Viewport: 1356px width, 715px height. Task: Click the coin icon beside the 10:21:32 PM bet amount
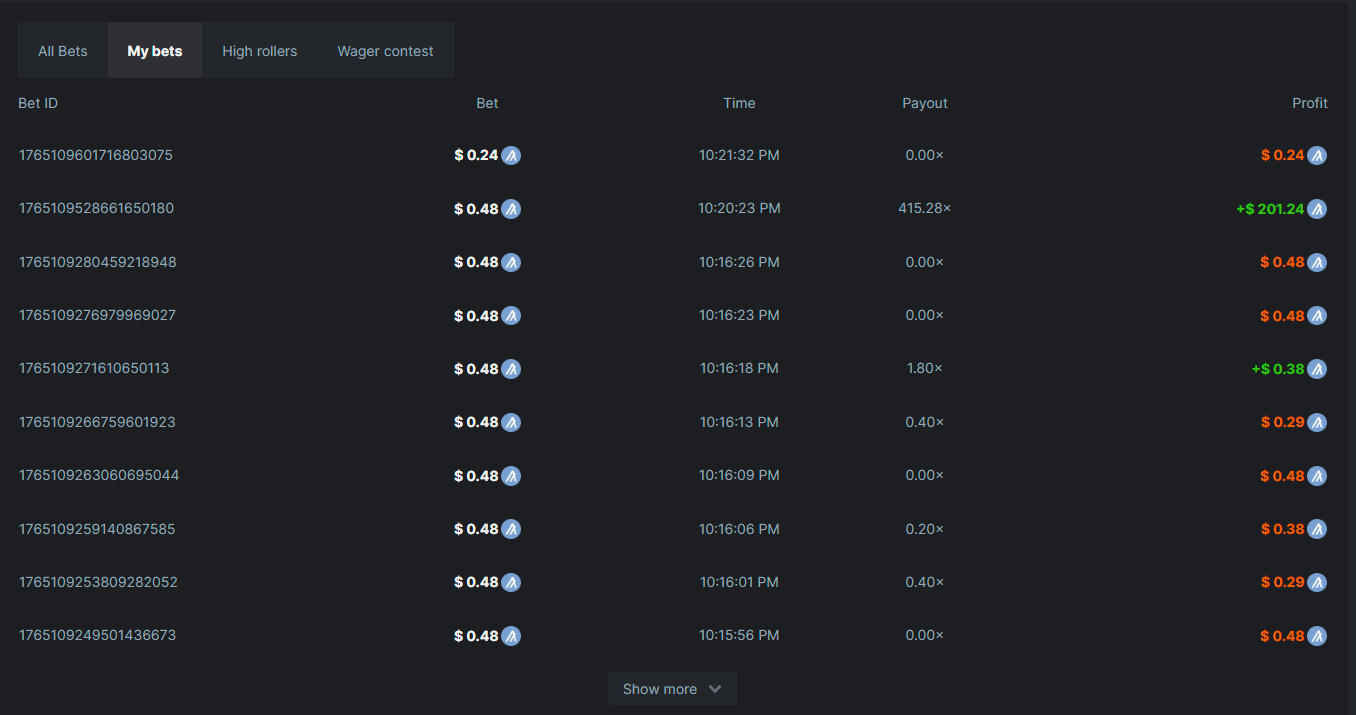pyautogui.click(x=511, y=156)
